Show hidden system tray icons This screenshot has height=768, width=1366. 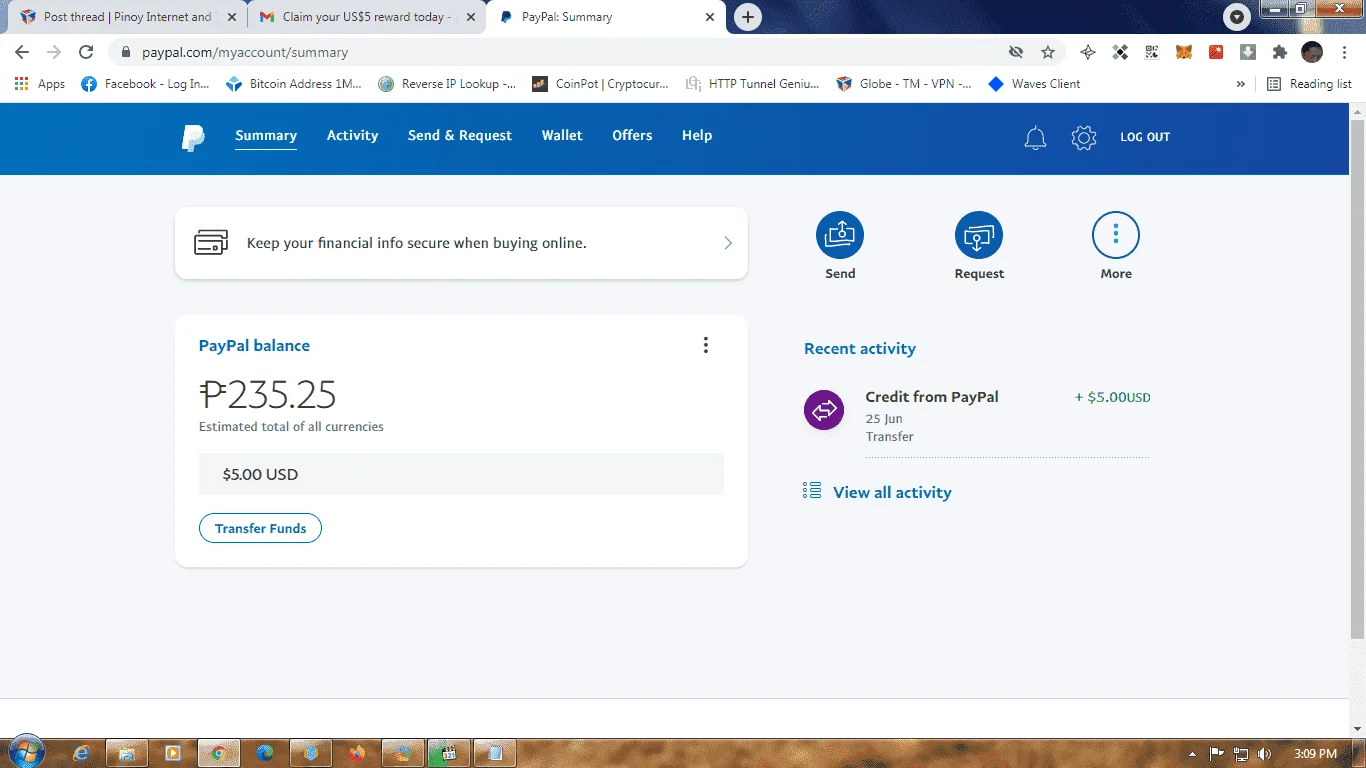tap(1192, 754)
